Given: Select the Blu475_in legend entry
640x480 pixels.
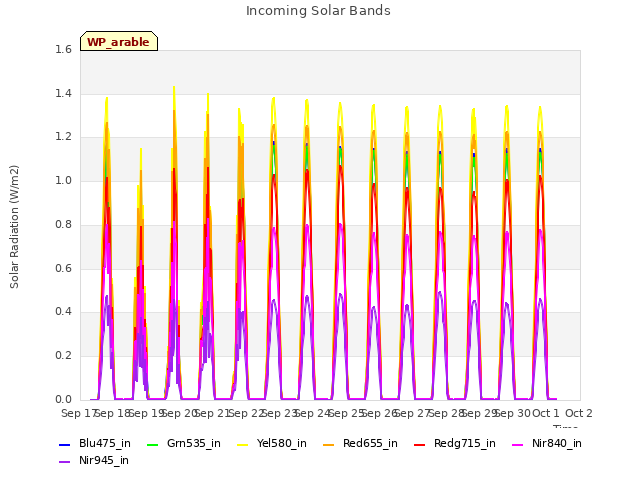Looking at the screenshot, I should tap(95, 444).
